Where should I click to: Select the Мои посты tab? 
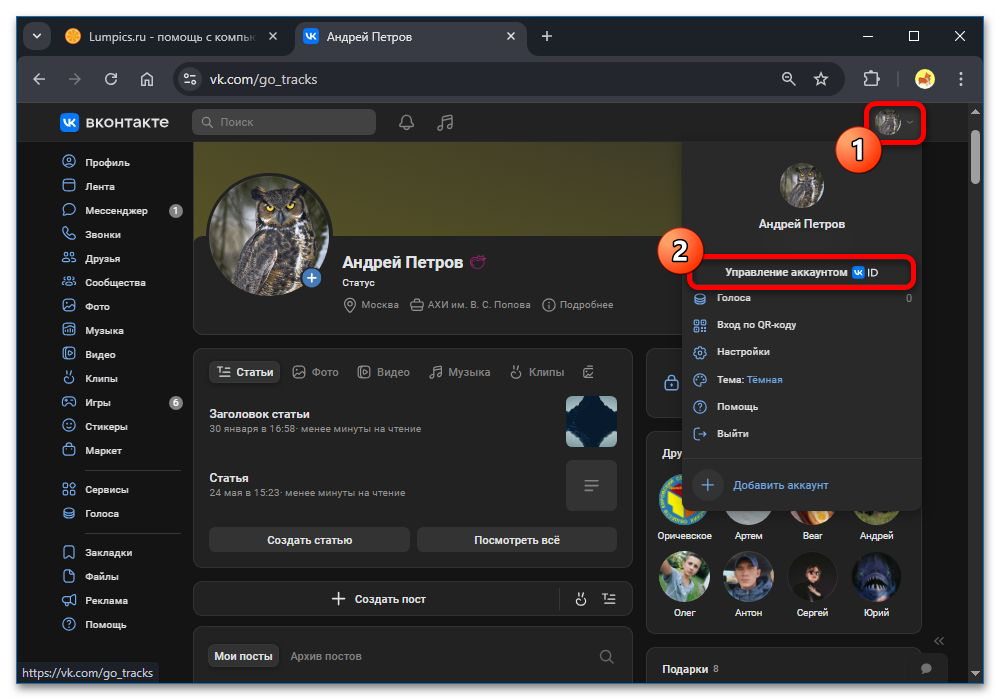(243, 656)
